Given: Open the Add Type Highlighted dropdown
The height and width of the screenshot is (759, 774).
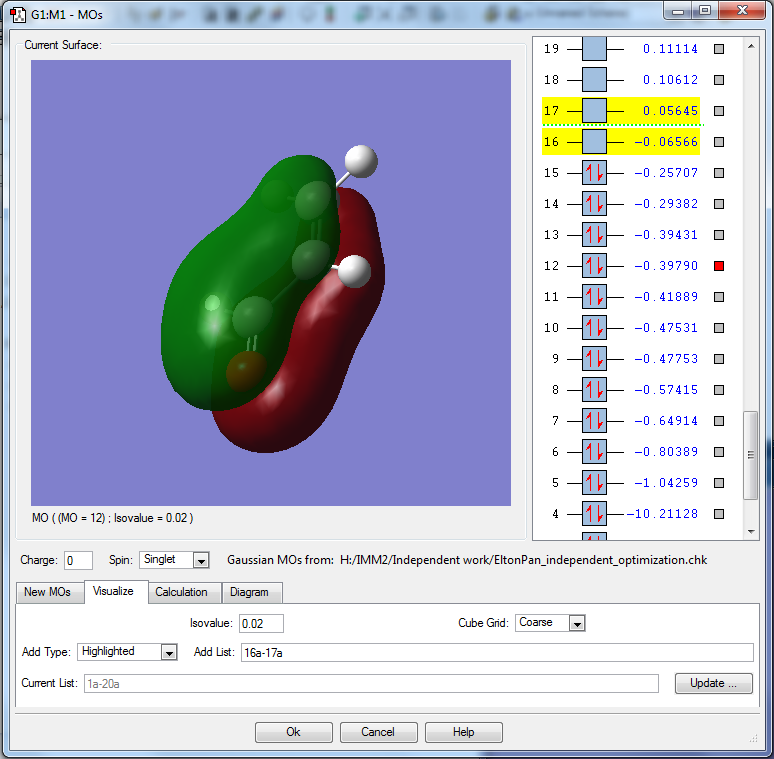Looking at the screenshot, I should (x=169, y=653).
